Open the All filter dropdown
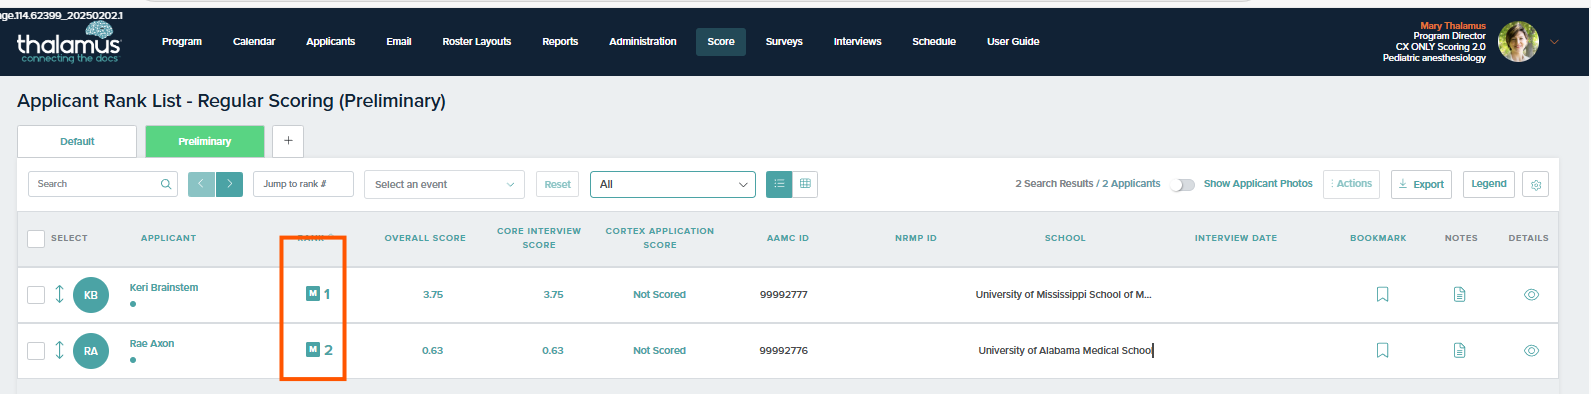The image size is (1591, 394). tap(673, 184)
